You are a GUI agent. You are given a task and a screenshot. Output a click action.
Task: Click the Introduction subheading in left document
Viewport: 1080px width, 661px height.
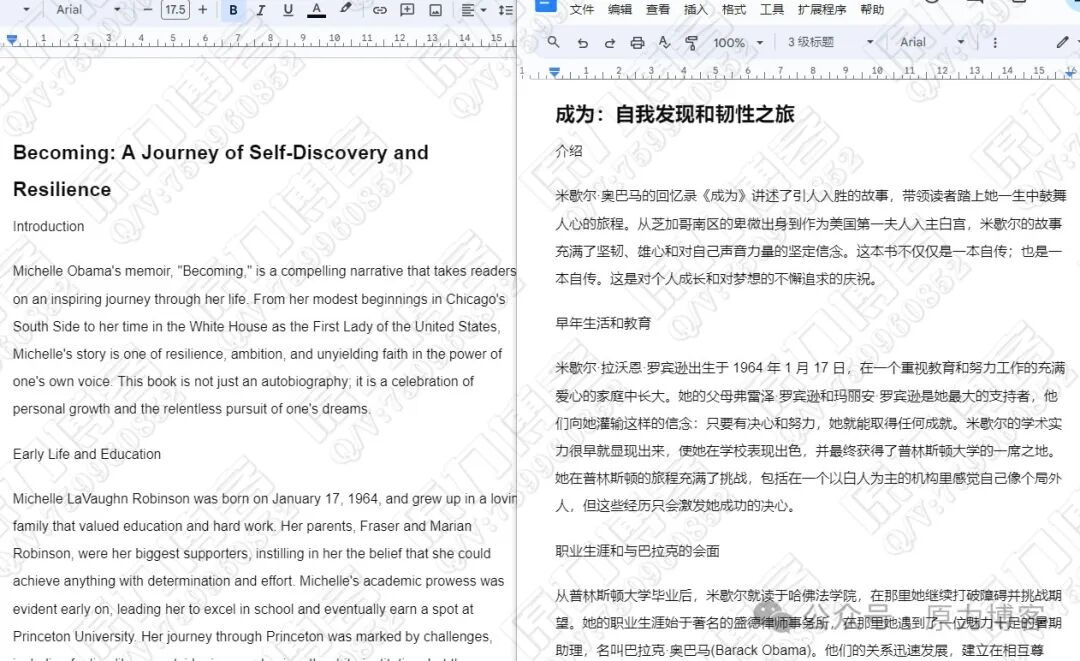(48, 227)
